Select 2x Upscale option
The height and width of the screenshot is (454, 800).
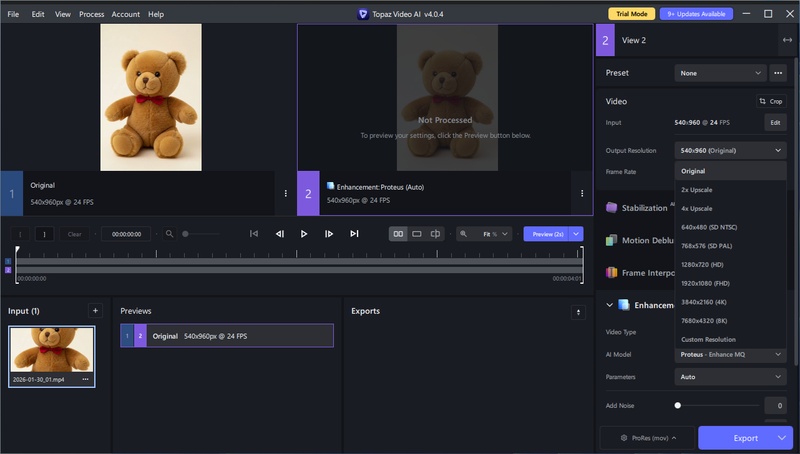tap(731, 190)
